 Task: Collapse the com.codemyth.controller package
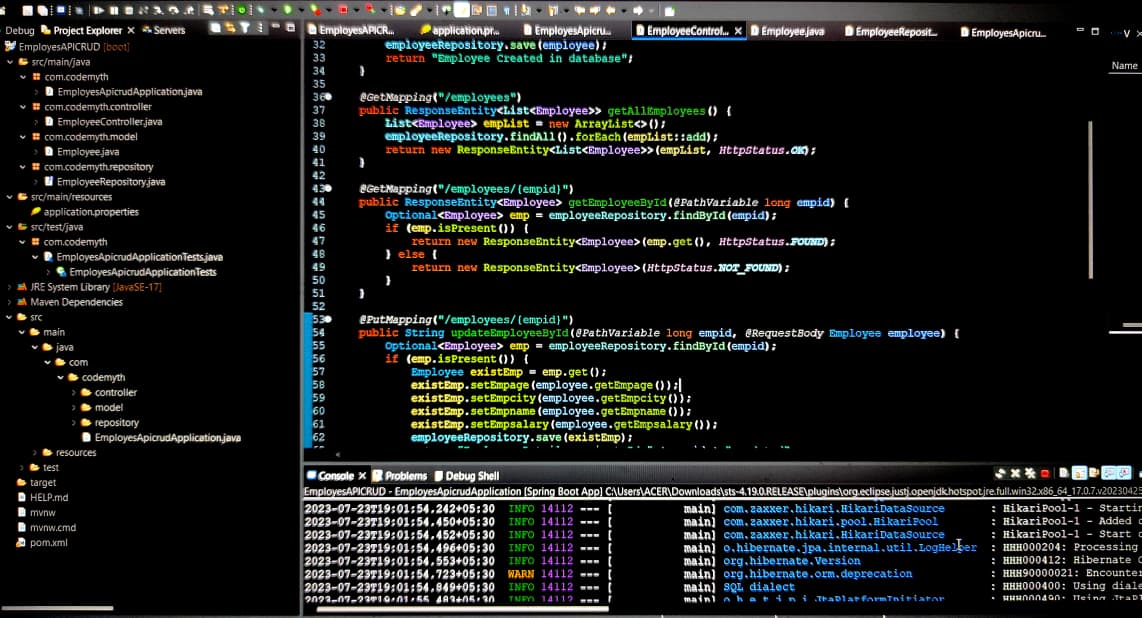click(x=23, y=107)
